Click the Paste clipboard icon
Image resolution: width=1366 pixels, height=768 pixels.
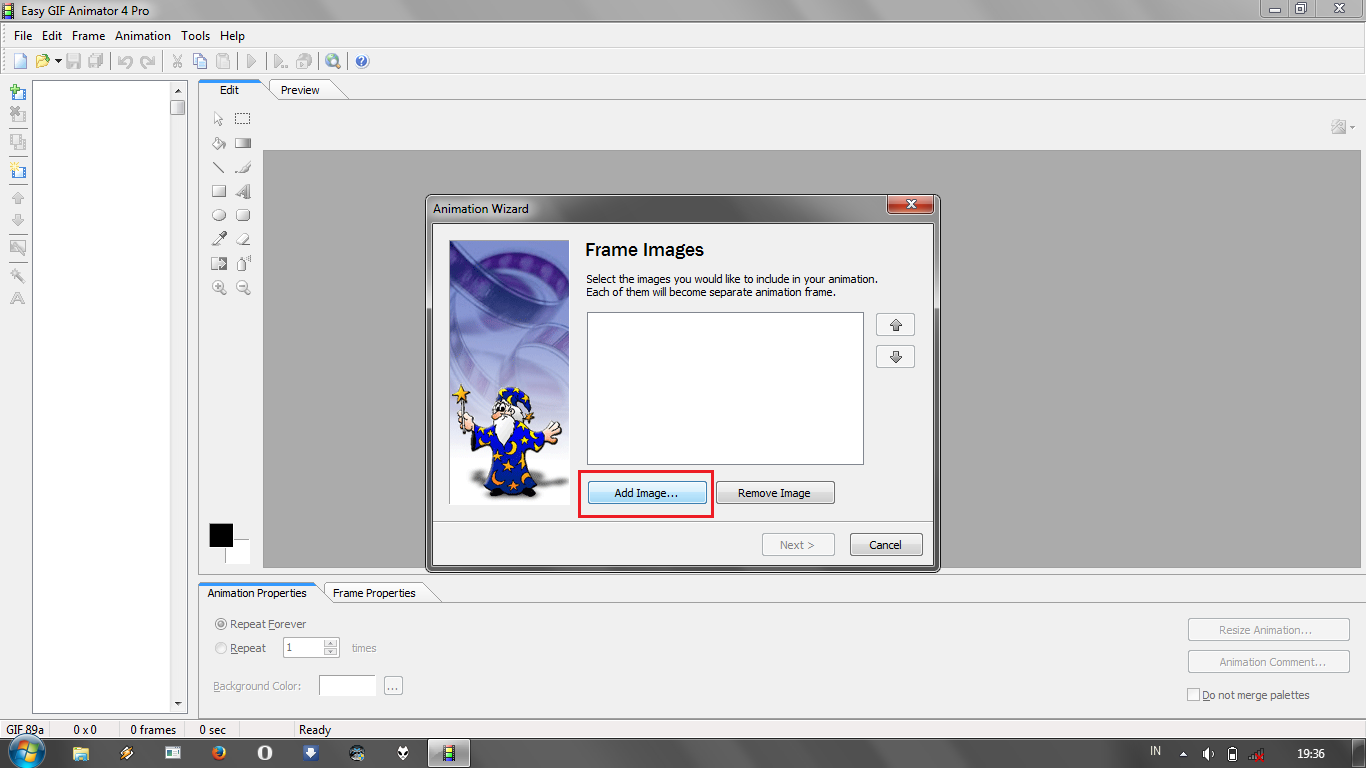223,61
